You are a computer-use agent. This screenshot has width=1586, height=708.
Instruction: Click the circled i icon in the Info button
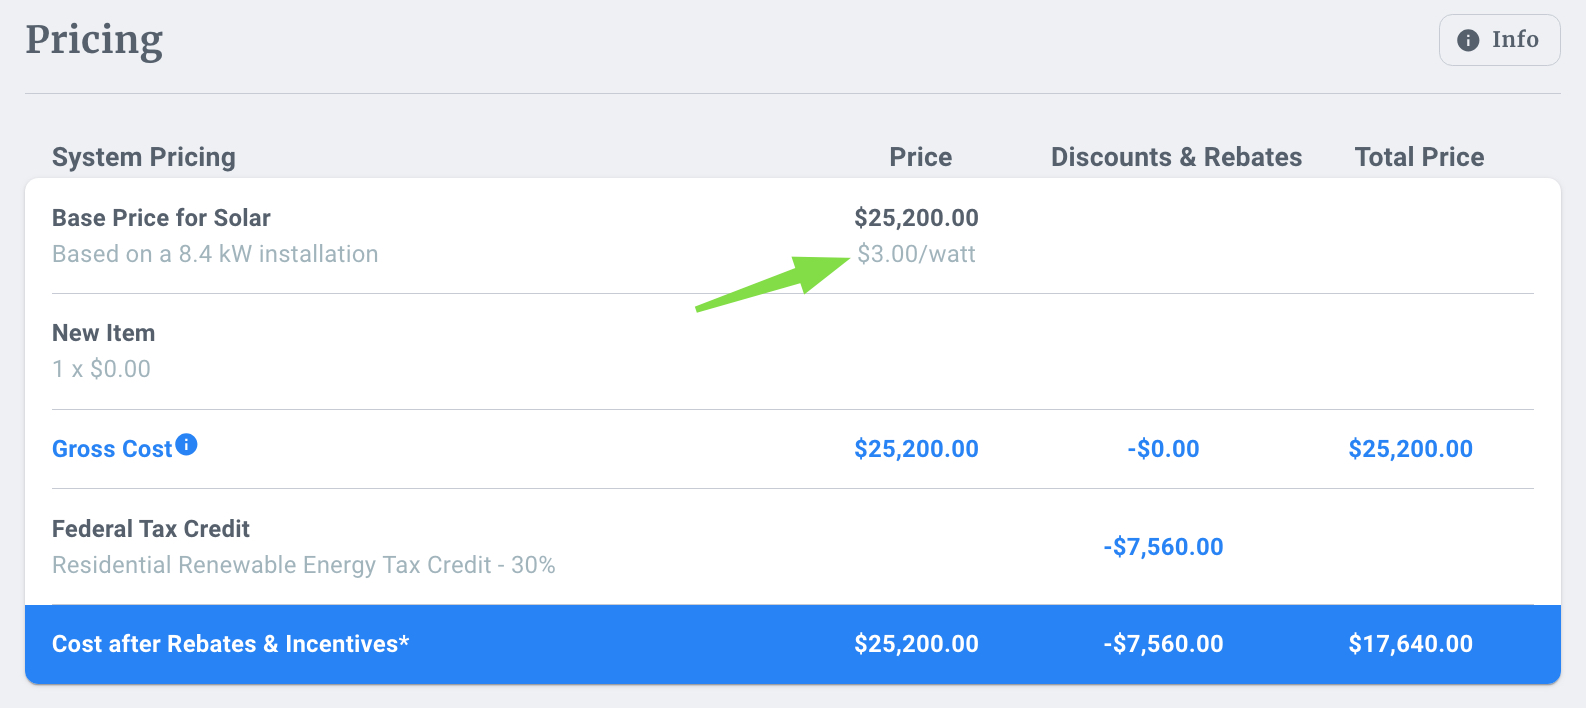click(x=1468, y=40)
